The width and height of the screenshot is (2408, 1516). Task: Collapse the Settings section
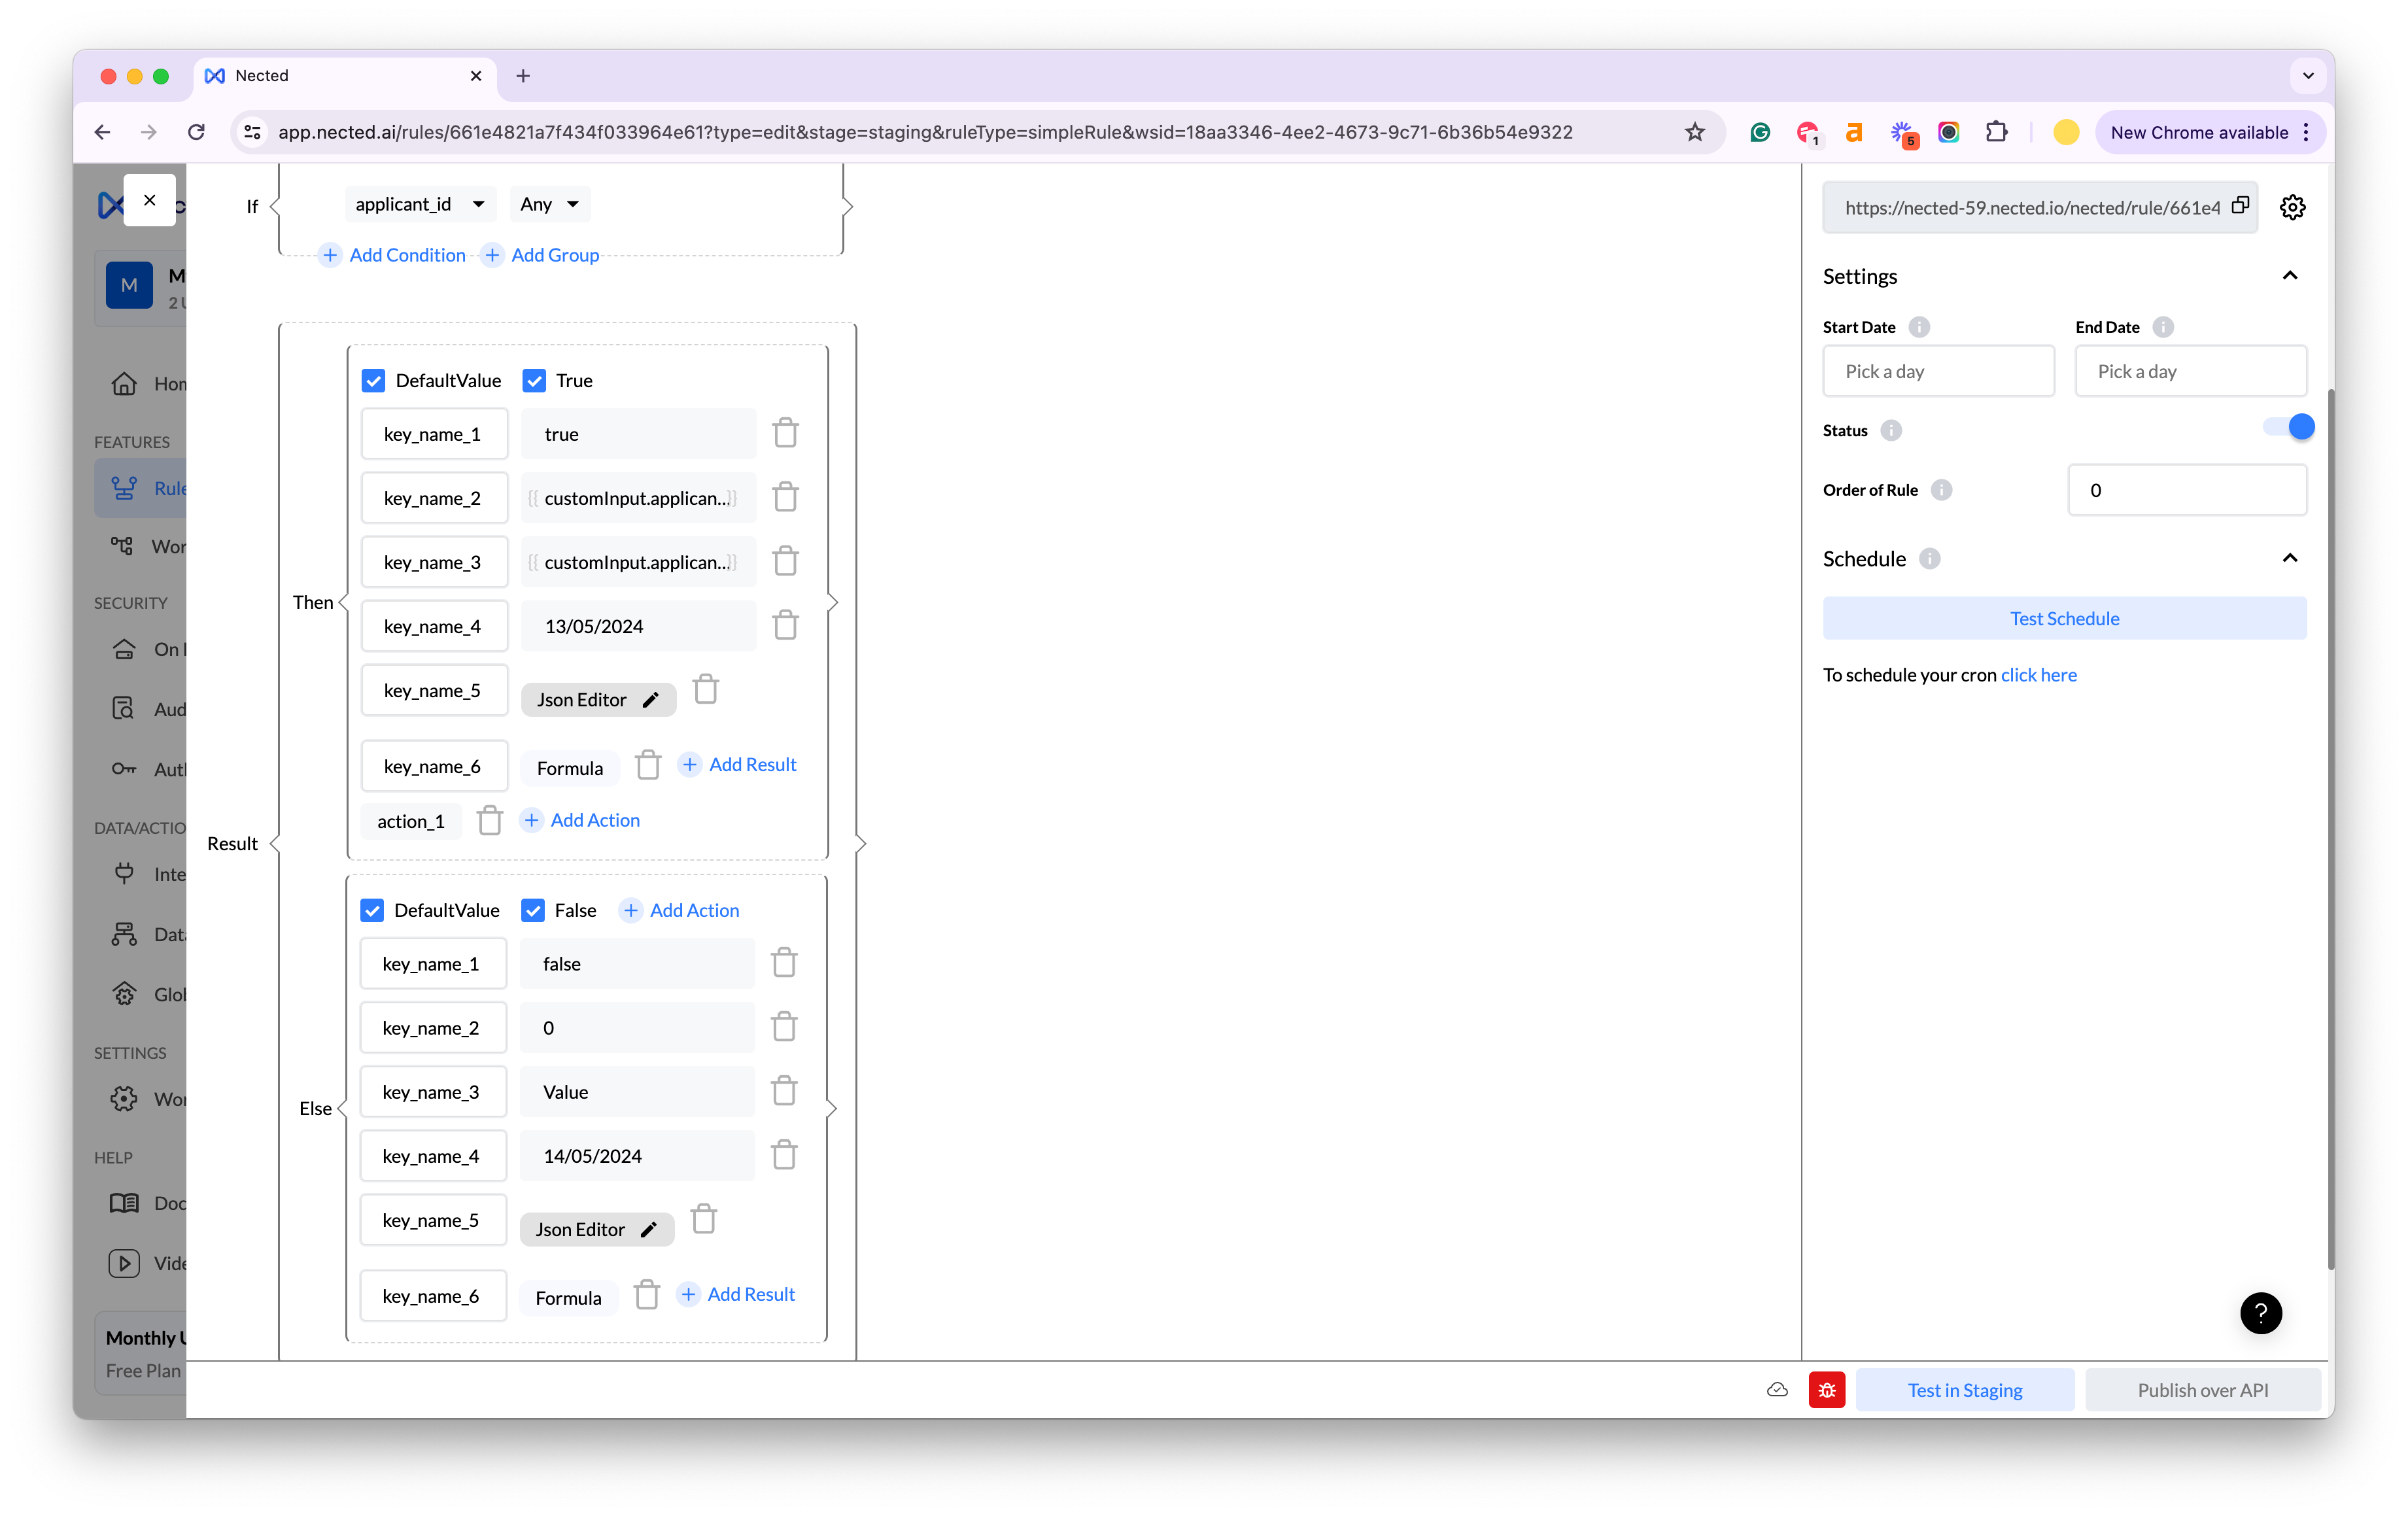2289,276
